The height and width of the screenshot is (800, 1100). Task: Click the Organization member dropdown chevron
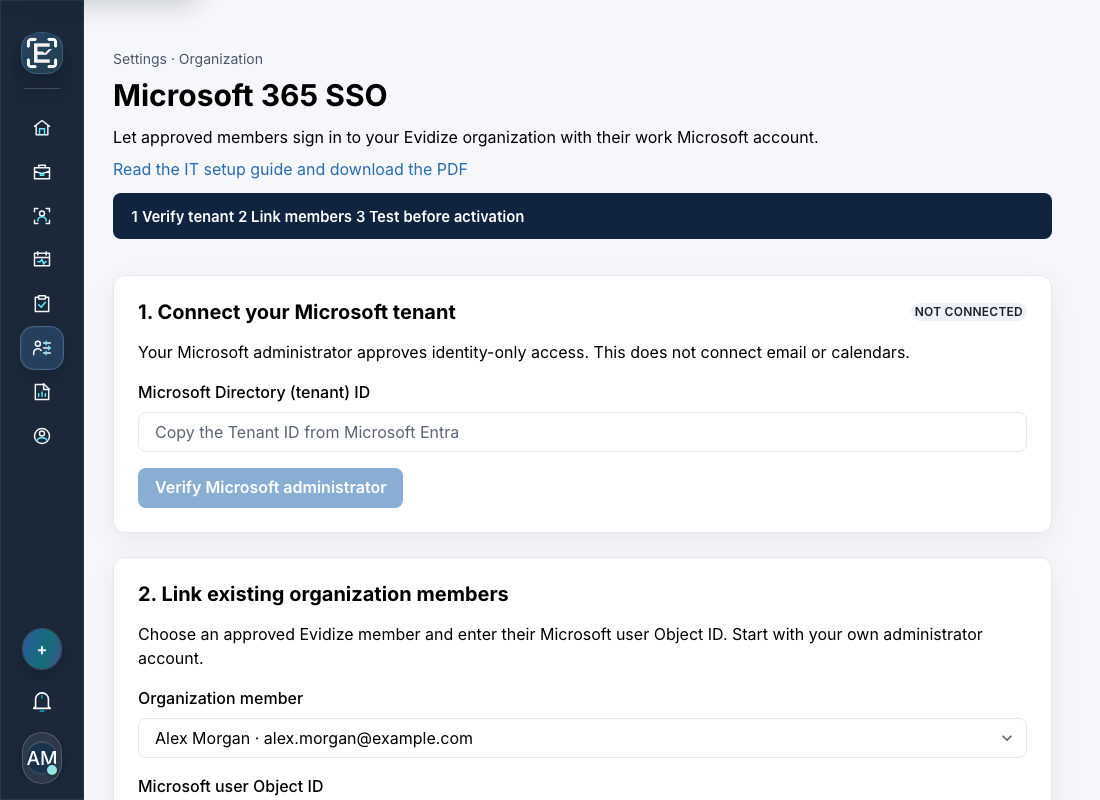[x=1007, y=738]
